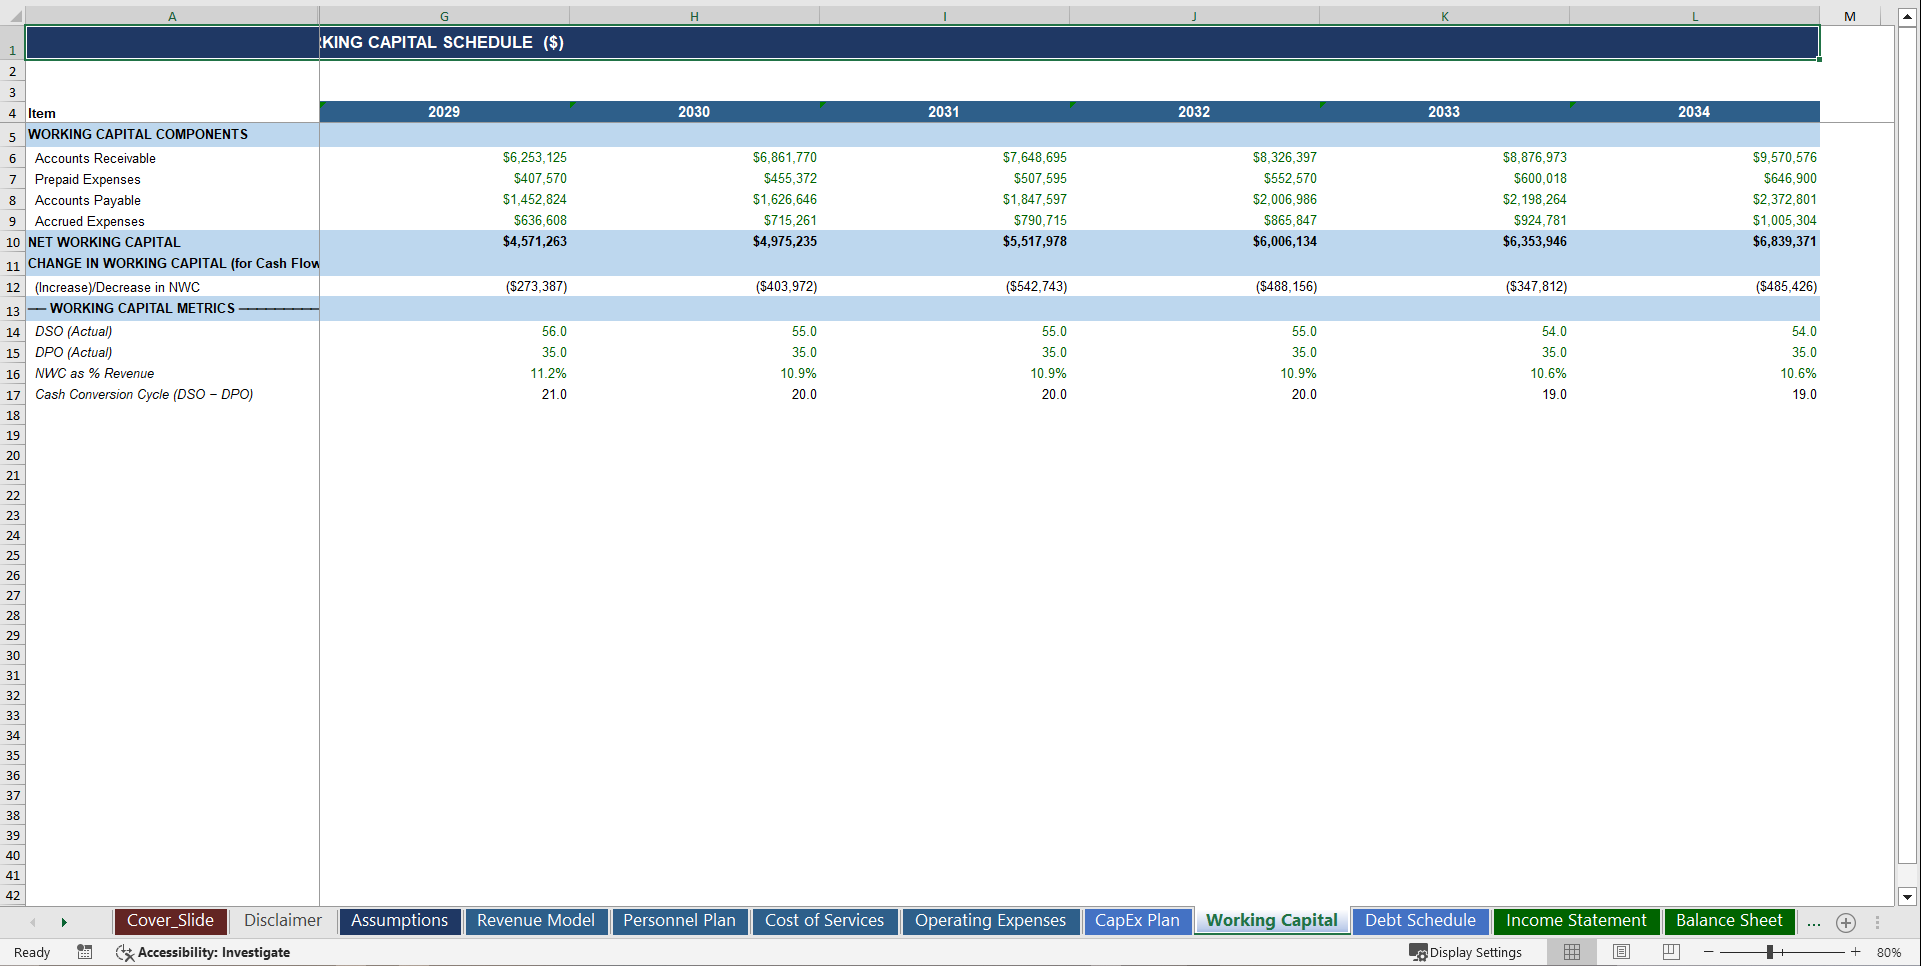This screenshot has height=966, width=1921.
Task: Zoom in using the plus icon
Action: click(1856, 952)
